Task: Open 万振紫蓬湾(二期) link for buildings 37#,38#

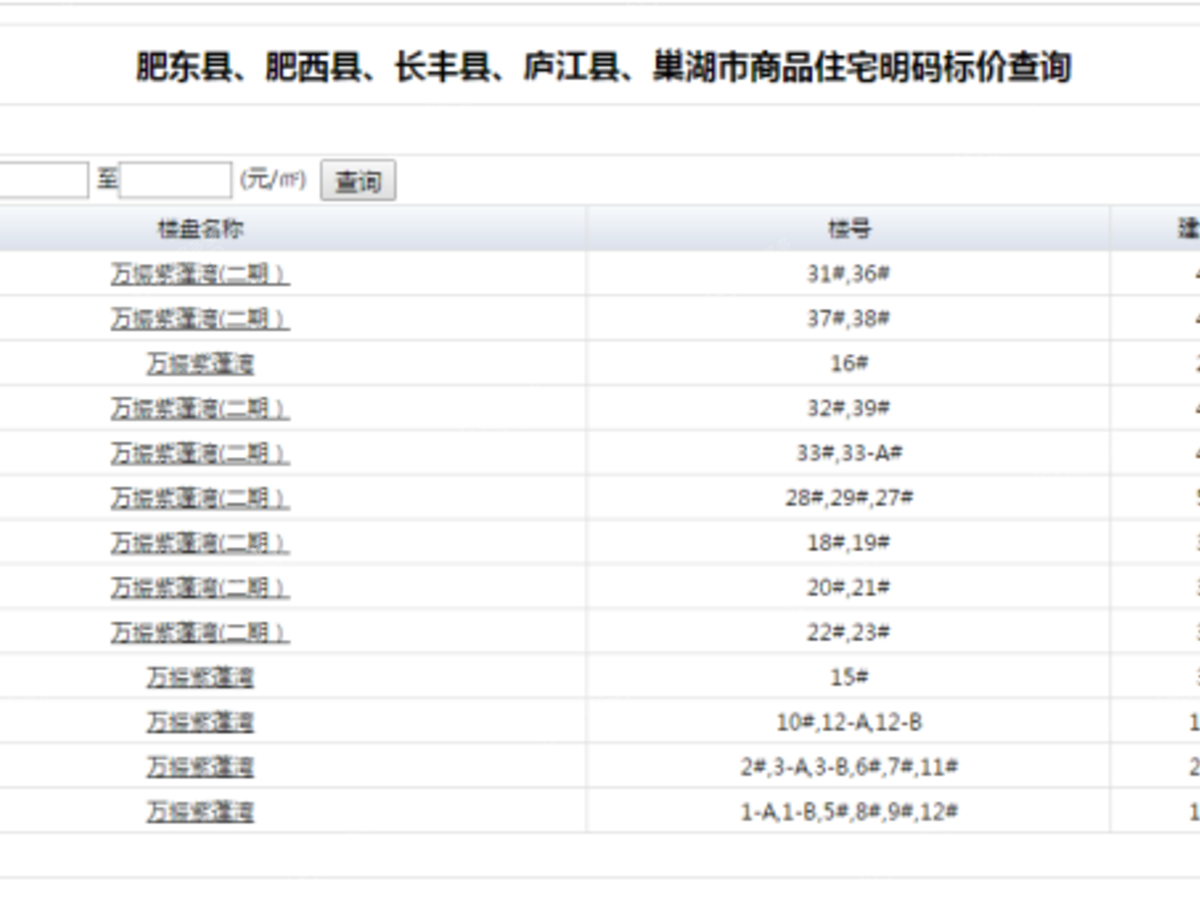Action: (x=200, y=319)
